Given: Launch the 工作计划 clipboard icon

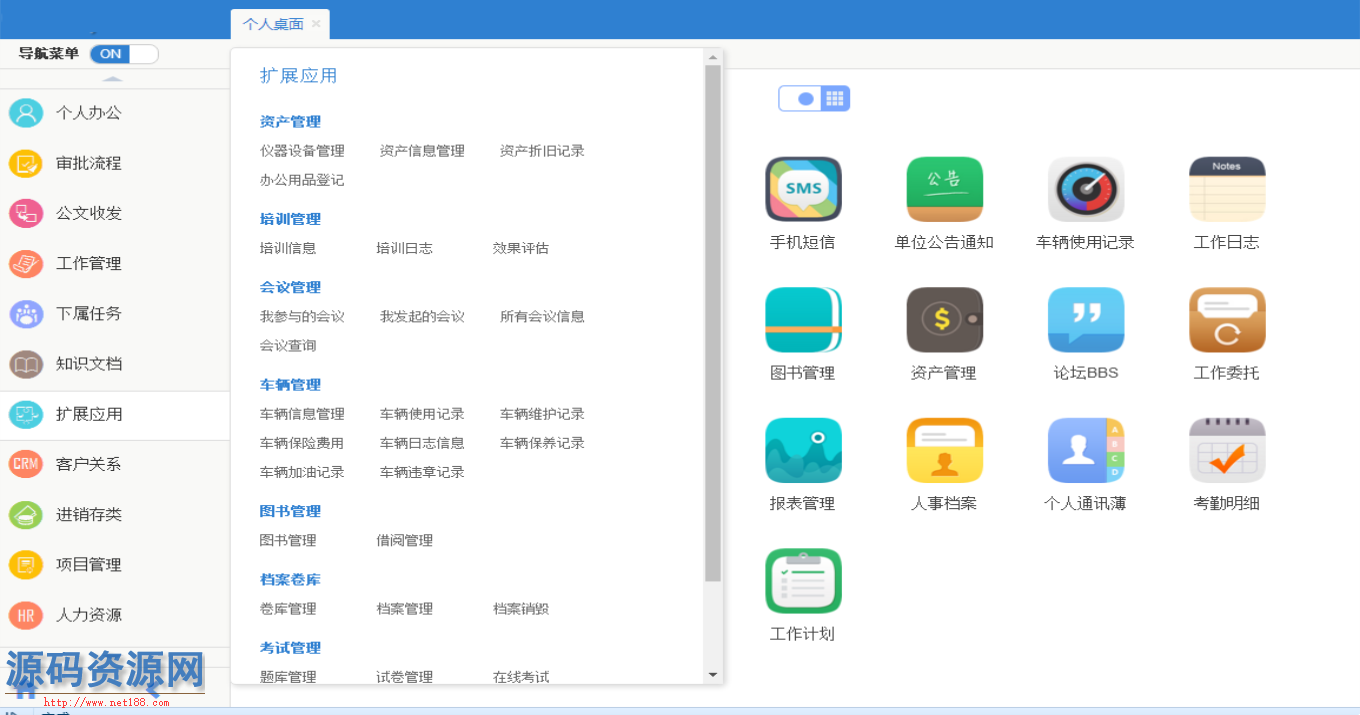Looking at the screenshot, I should click(803, 581).
